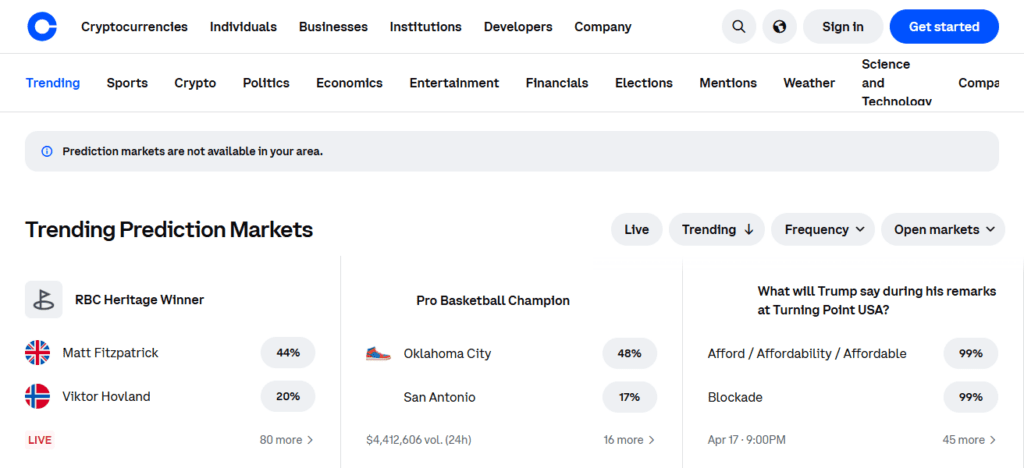The height and width of the screenshot is (468, 1024).
Task: Select the Blockade 99% button
Action: (x=970, y=396)
